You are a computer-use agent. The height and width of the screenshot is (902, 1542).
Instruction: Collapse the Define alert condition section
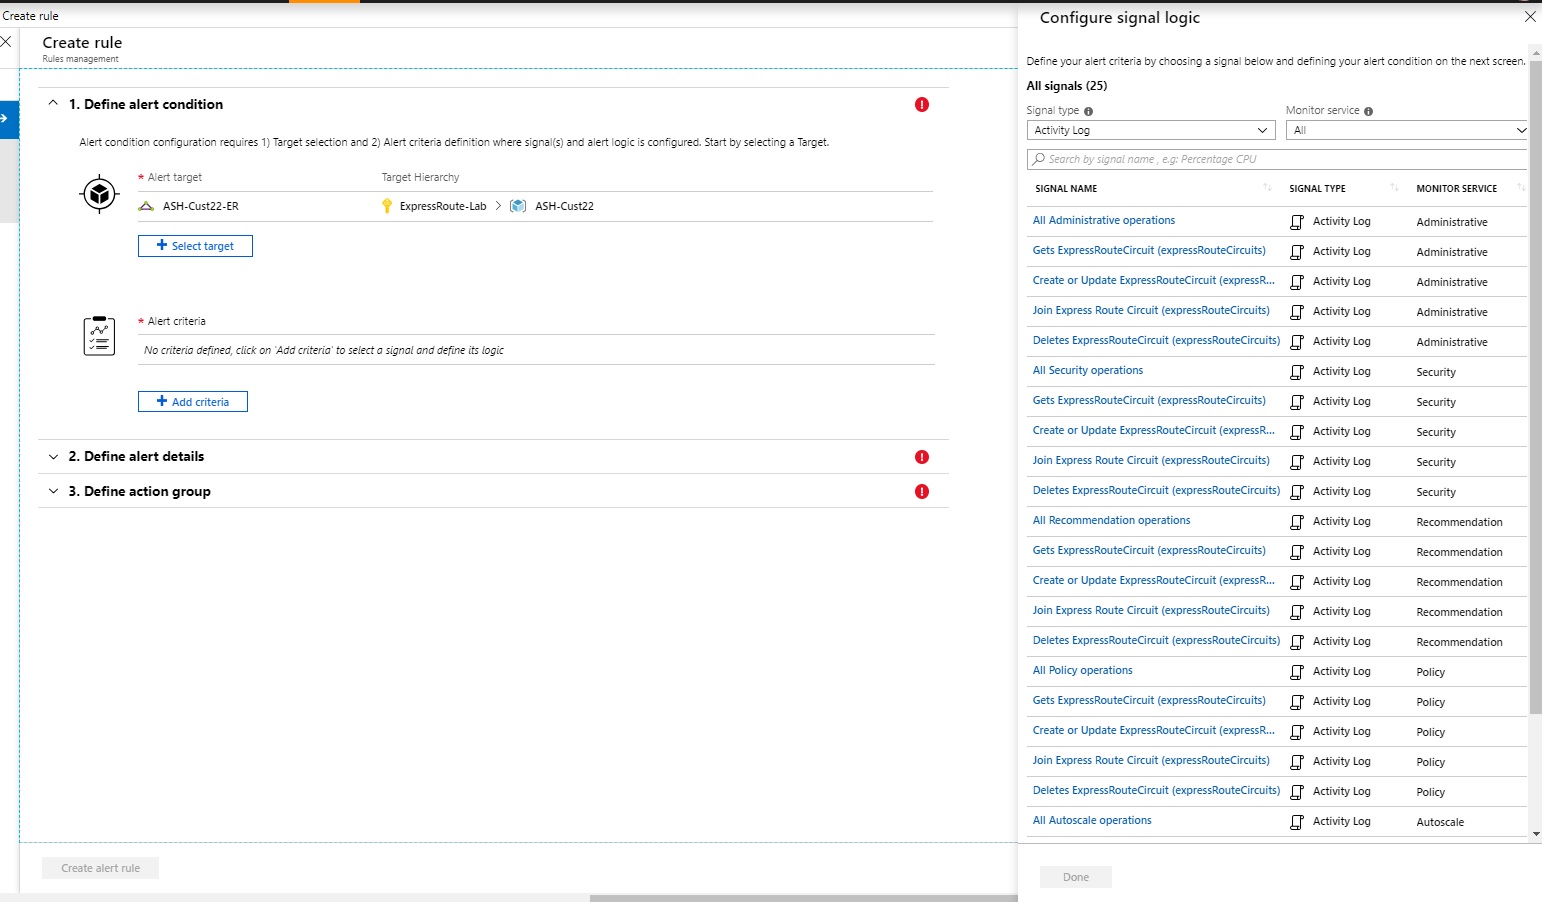pos(53,103)
